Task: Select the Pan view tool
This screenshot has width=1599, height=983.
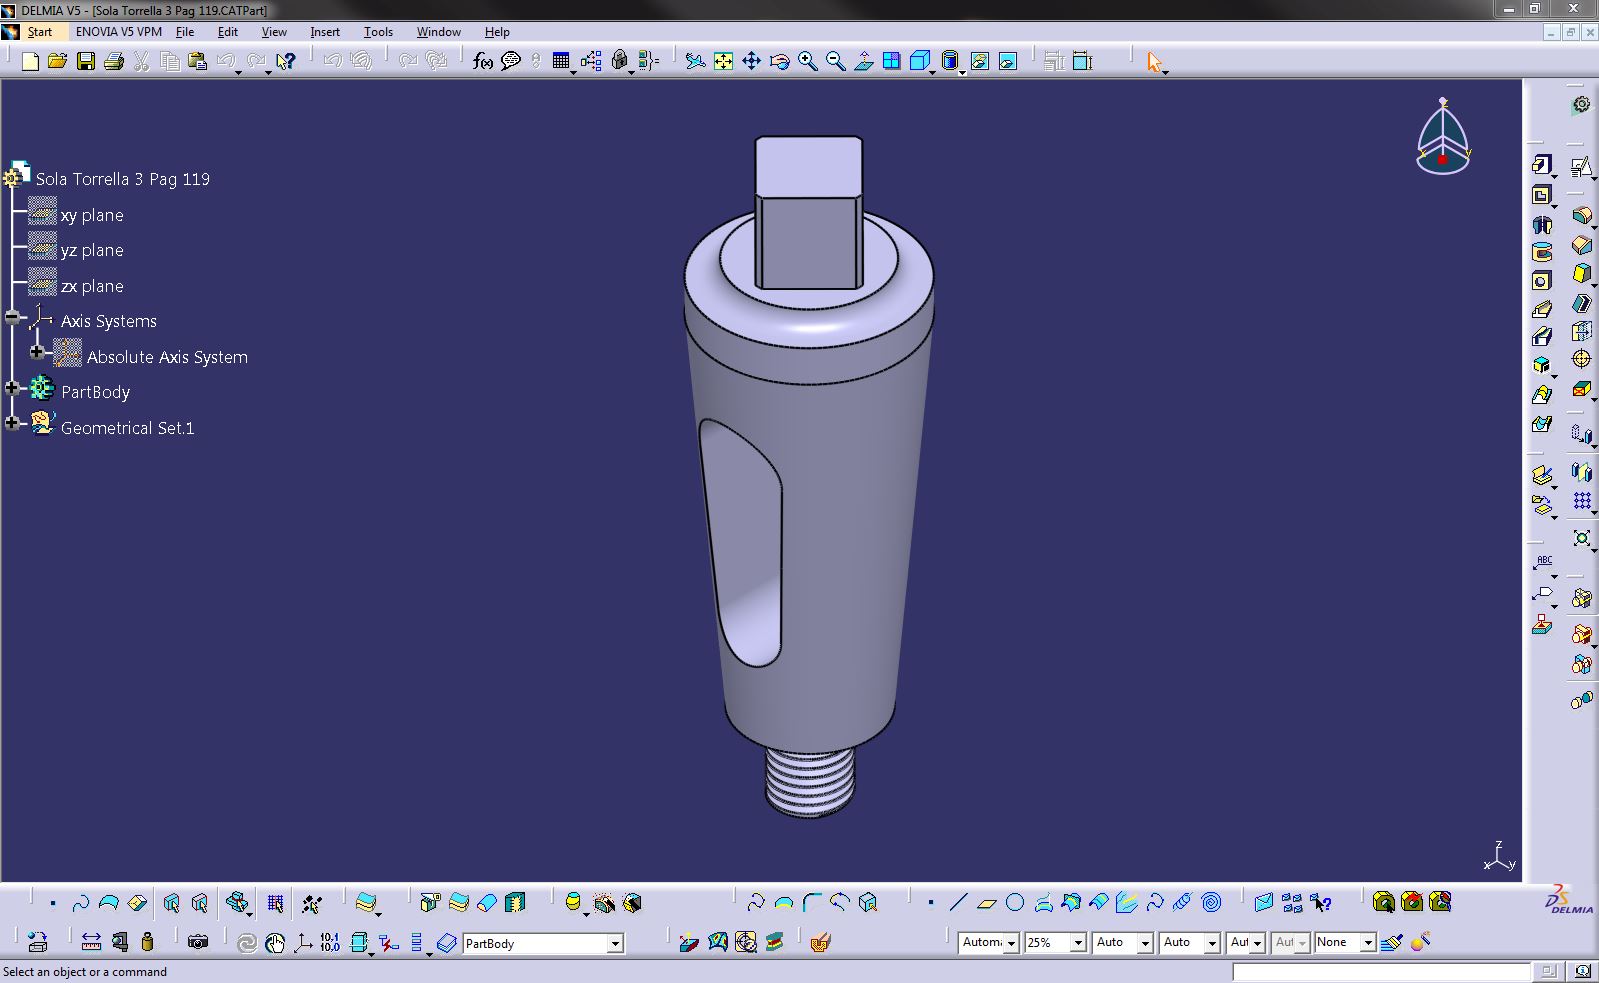Action: pos(751,62)
